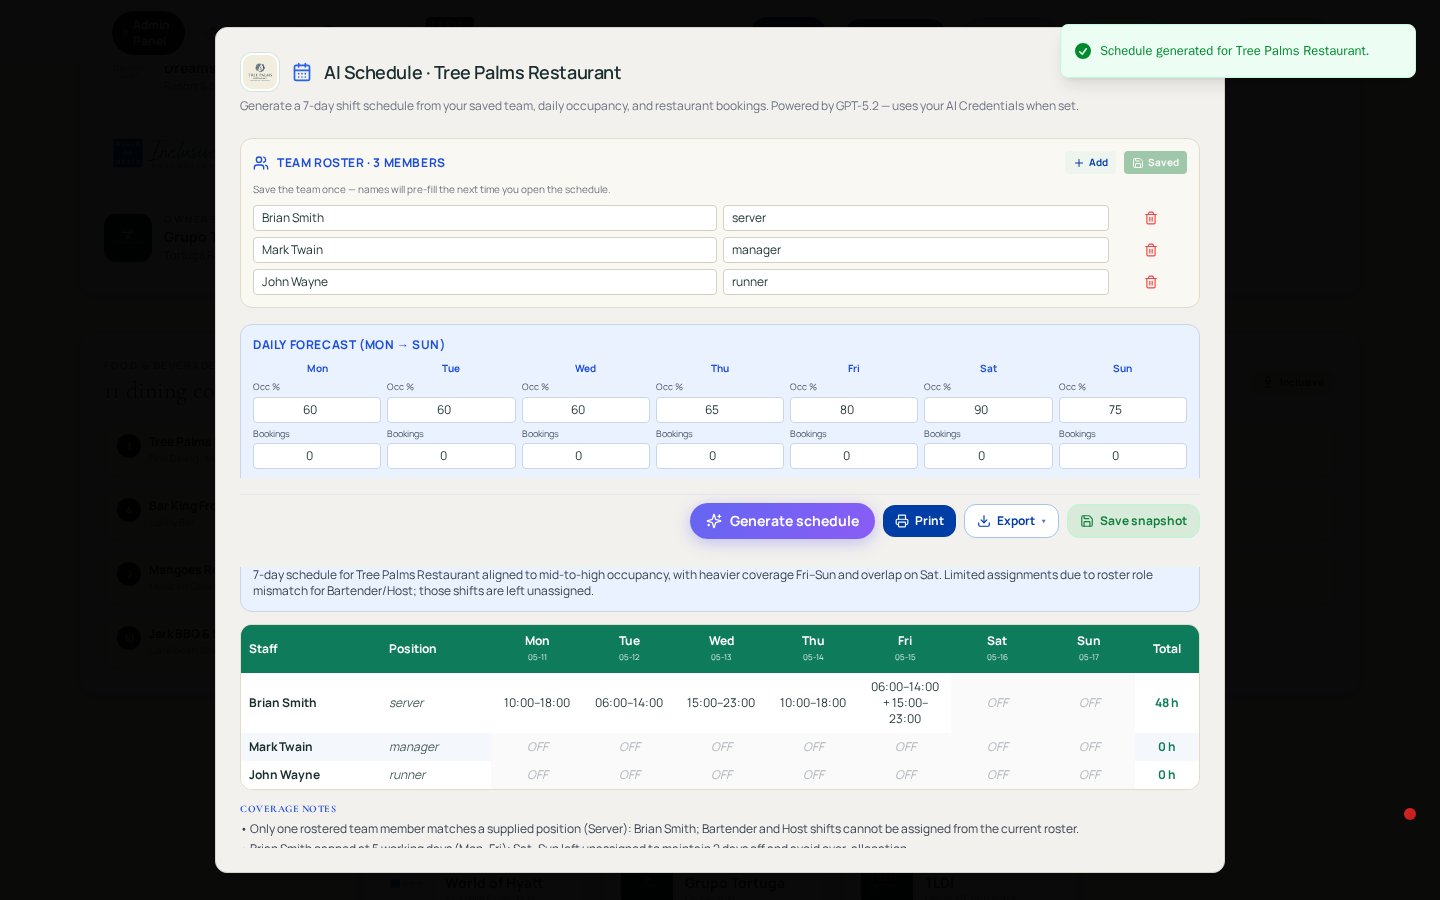Delete Mark Twain from the roster
This screenshot has height=900, width=1440.
click(1151, 250)
